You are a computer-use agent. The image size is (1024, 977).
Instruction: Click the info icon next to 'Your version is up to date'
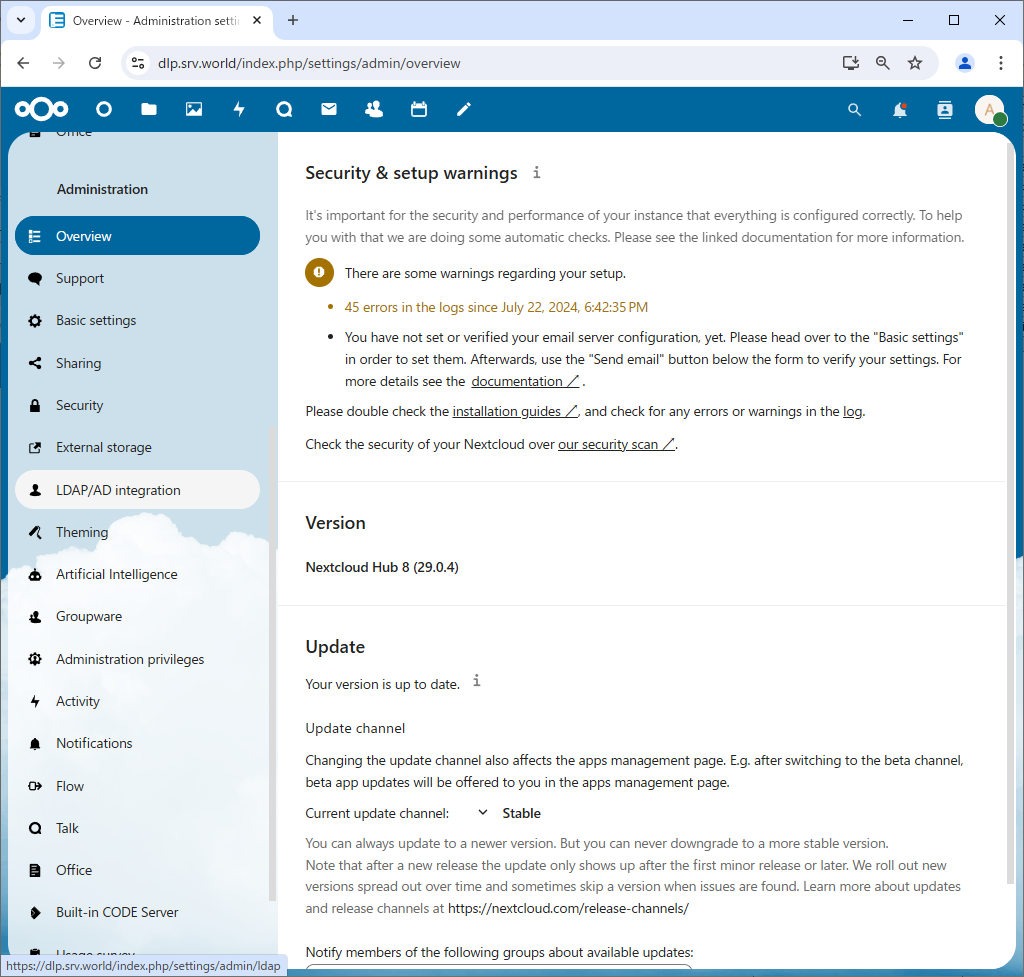pyautogui.click(x=477, y=681)
